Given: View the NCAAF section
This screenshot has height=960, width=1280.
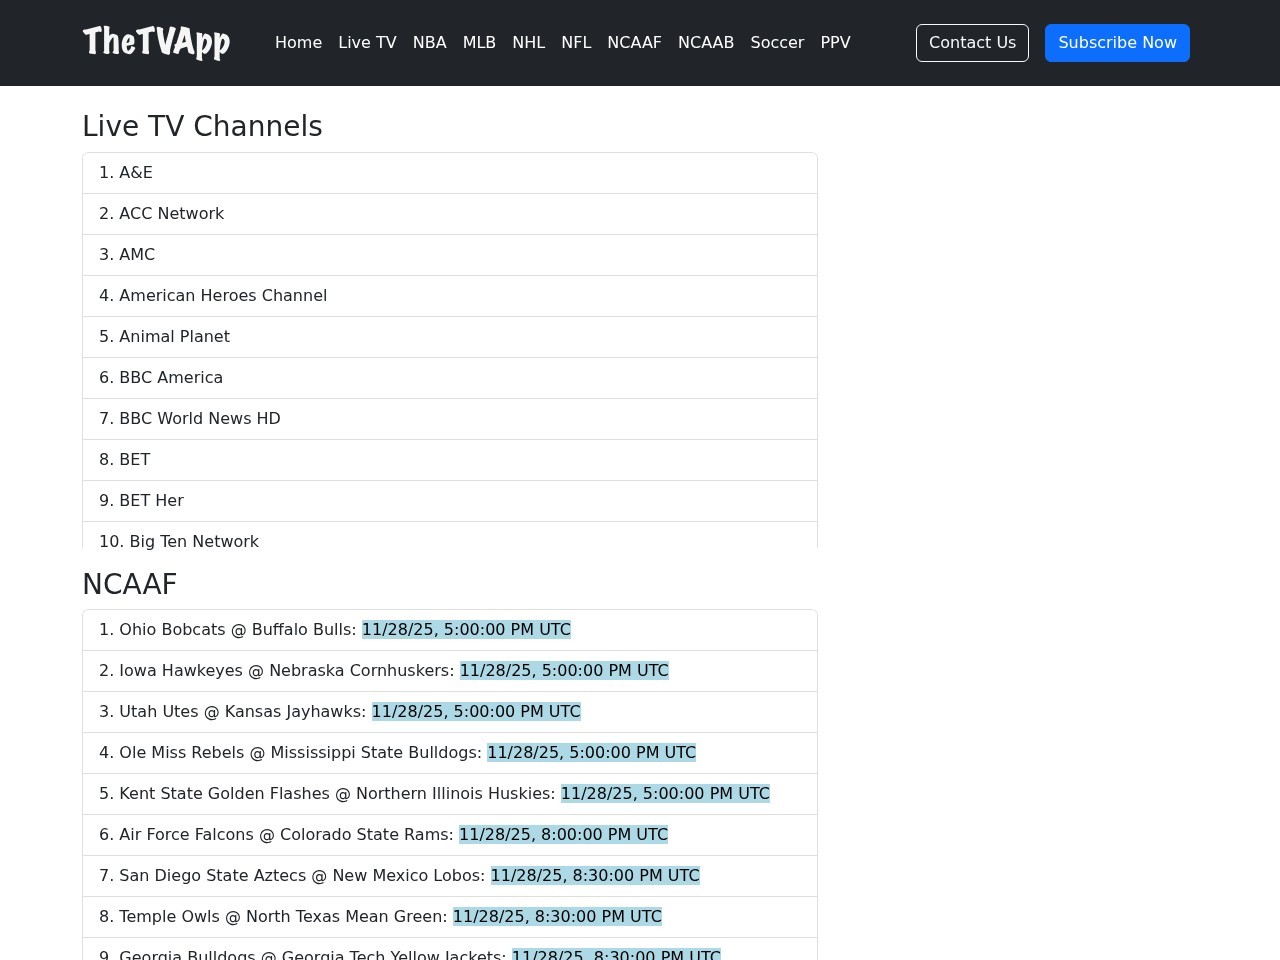Looking at the screenshot, I should (x=634, y=42).
